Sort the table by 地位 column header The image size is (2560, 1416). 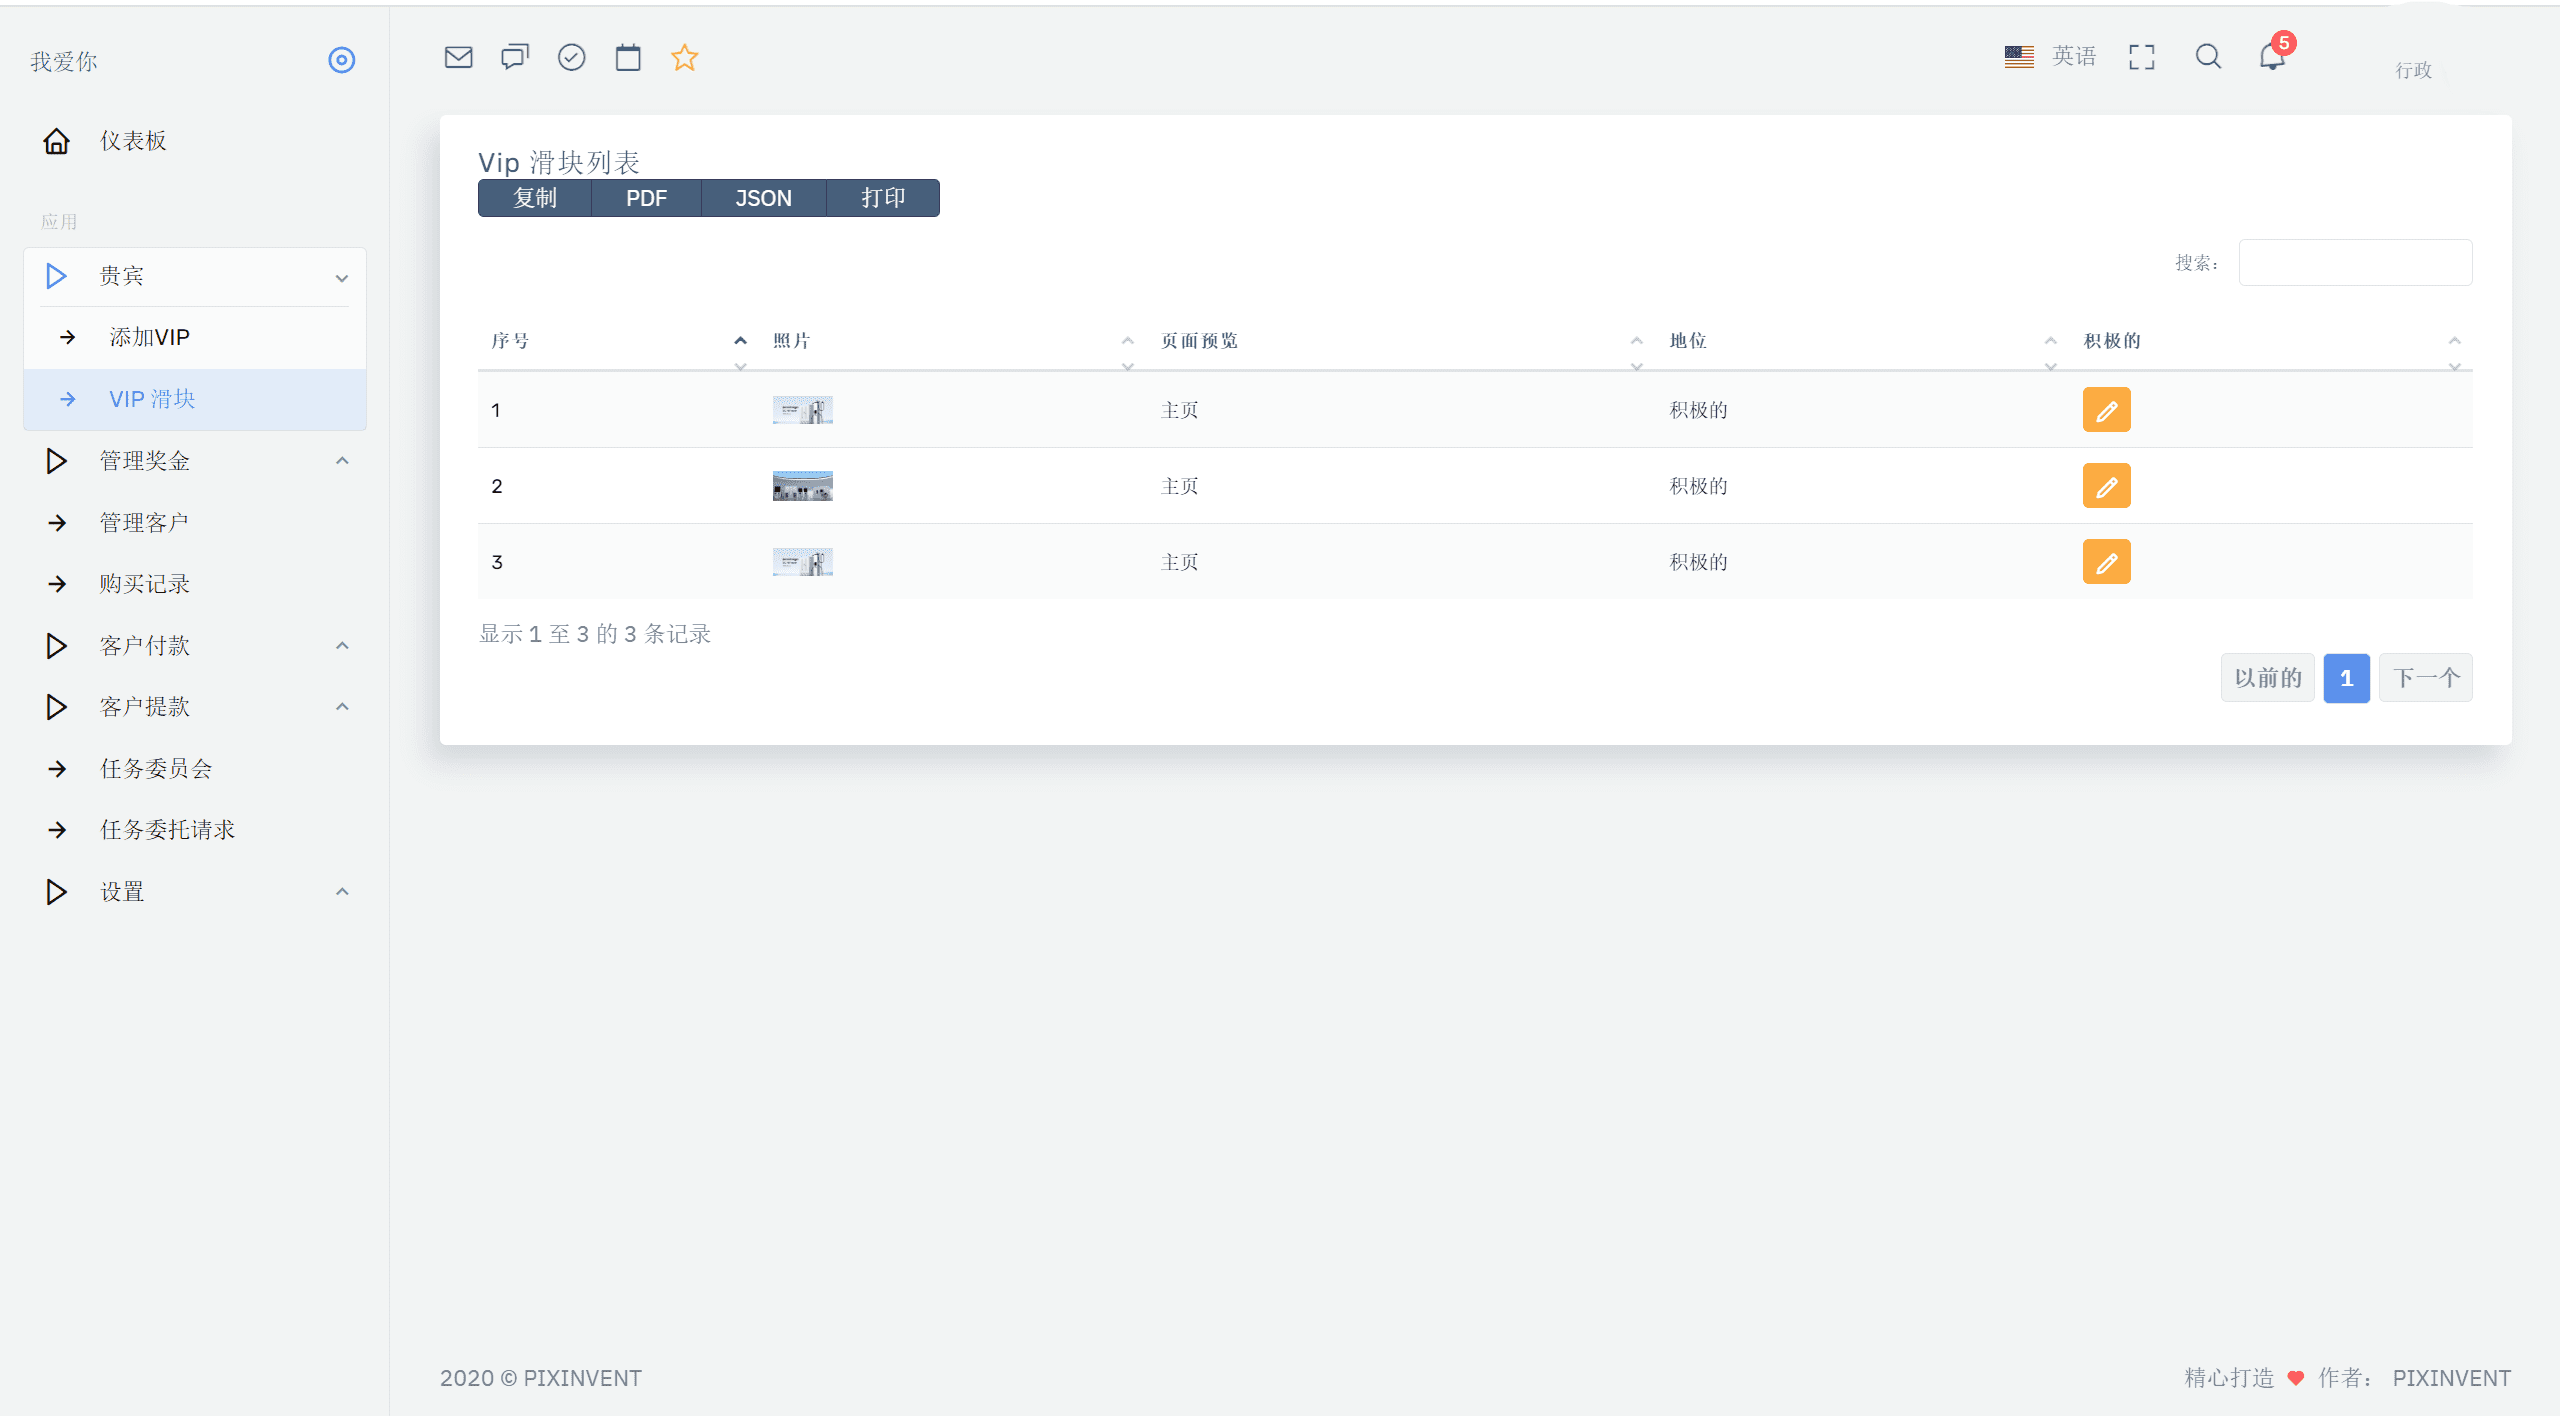[1688, 341]
